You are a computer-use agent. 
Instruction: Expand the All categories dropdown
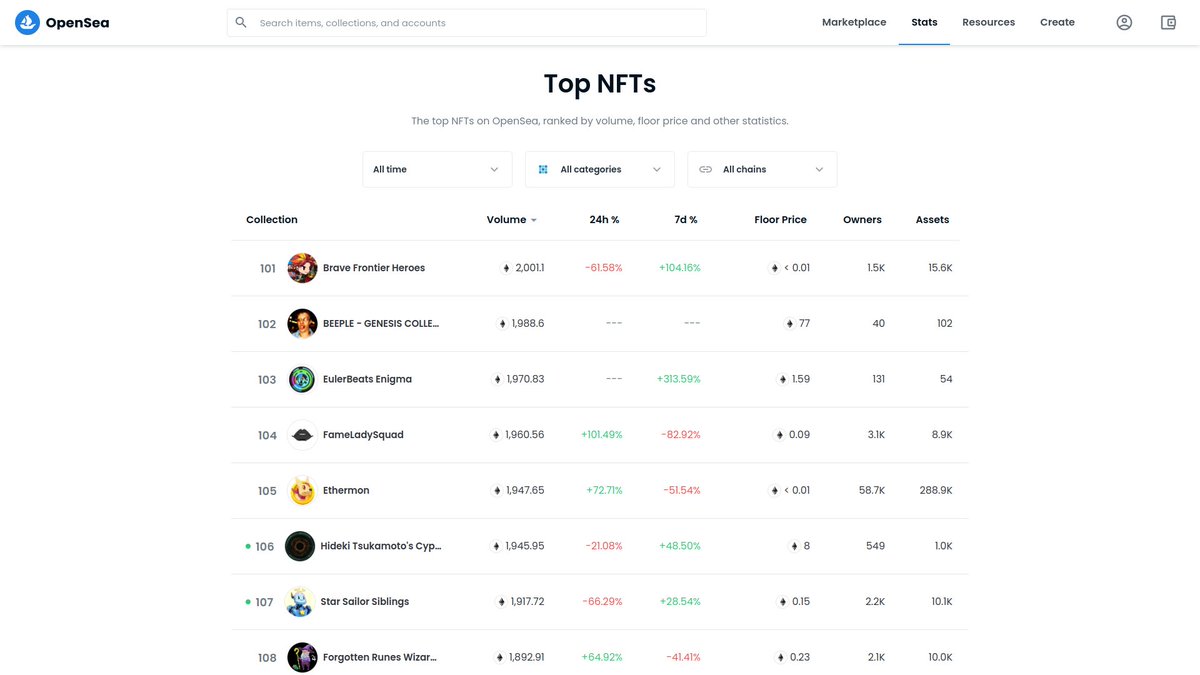point(600,169)
